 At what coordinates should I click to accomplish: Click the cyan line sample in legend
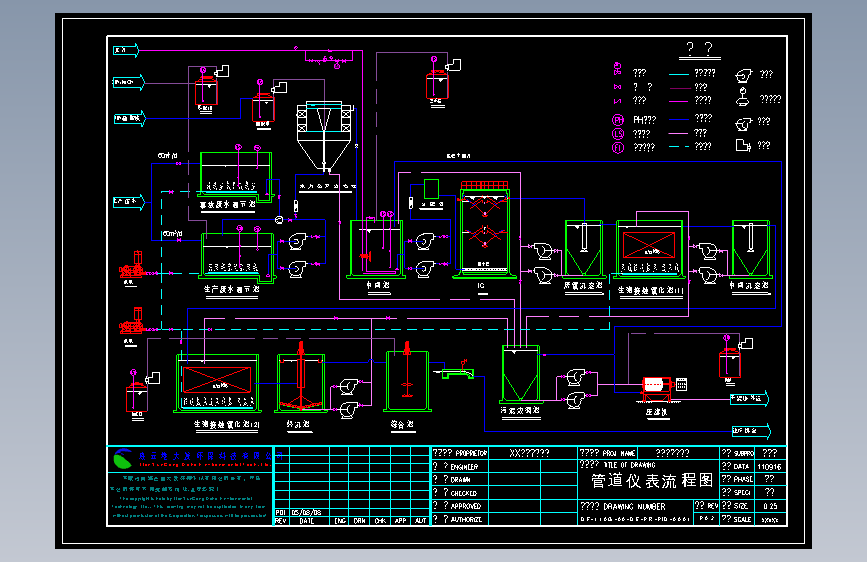point(678,74)
